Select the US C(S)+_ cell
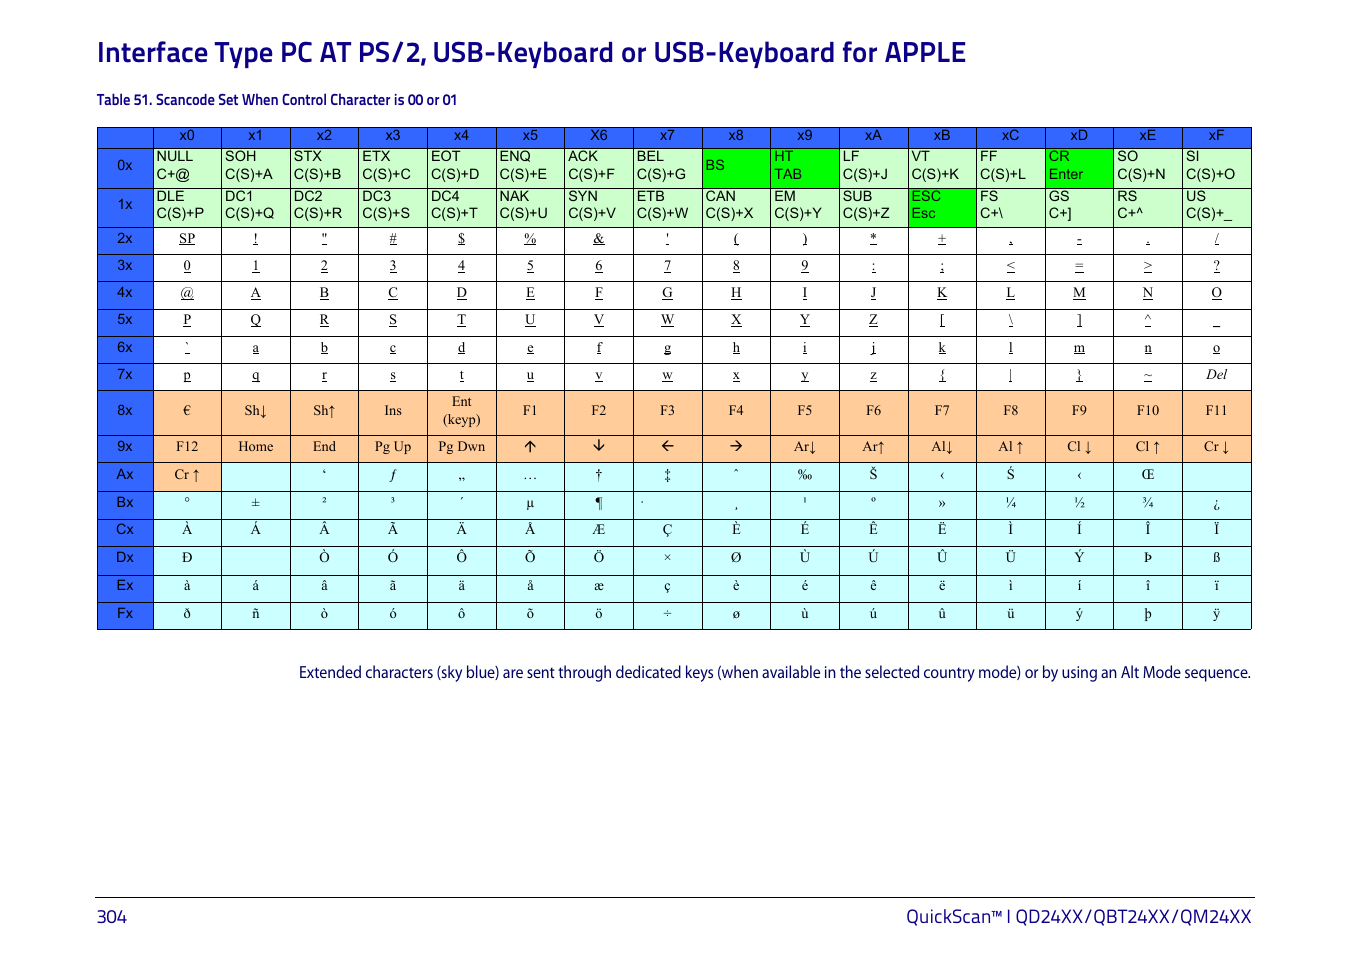Screen dimensions: 1350x954 click(x=1216, y=207)
